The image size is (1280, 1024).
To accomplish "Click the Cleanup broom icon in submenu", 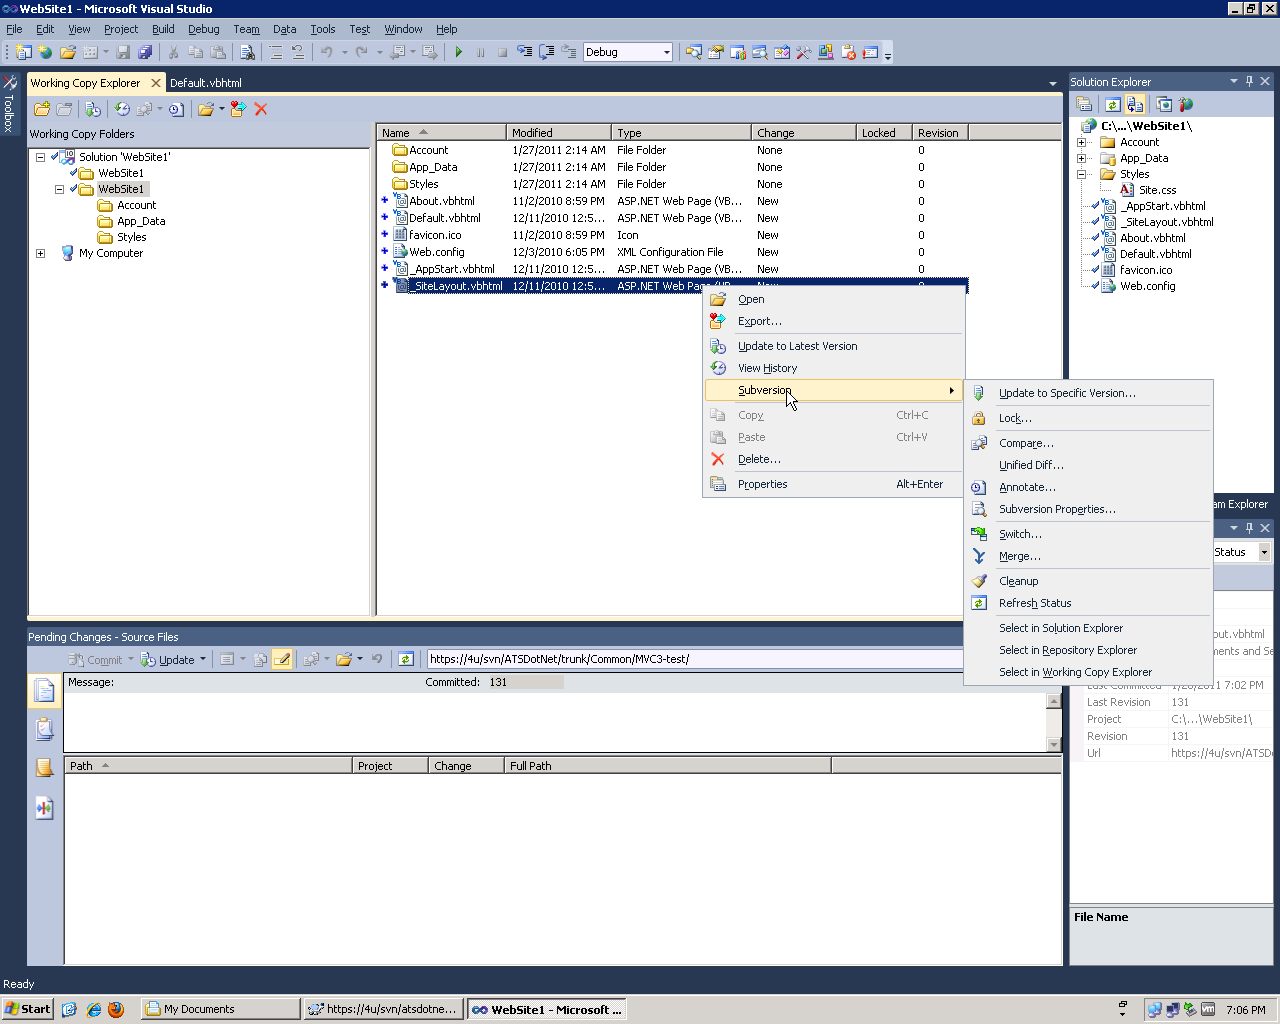I will click(x=979, y=581).
